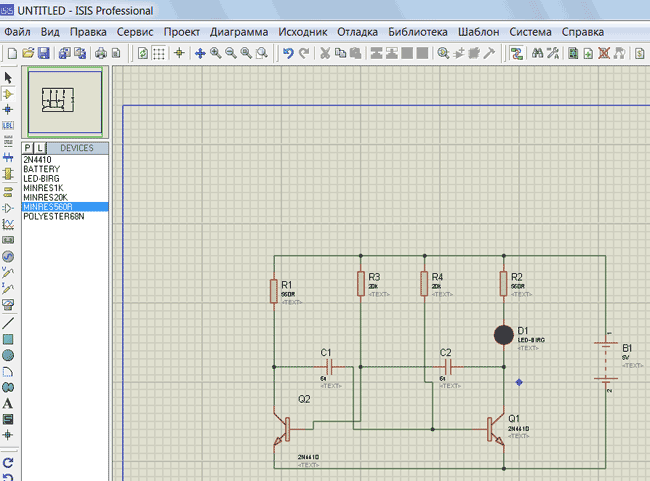650x481 pixels.
Task: Open the Отладка menu
Action: pyautogui.click(x=357, y=32)
